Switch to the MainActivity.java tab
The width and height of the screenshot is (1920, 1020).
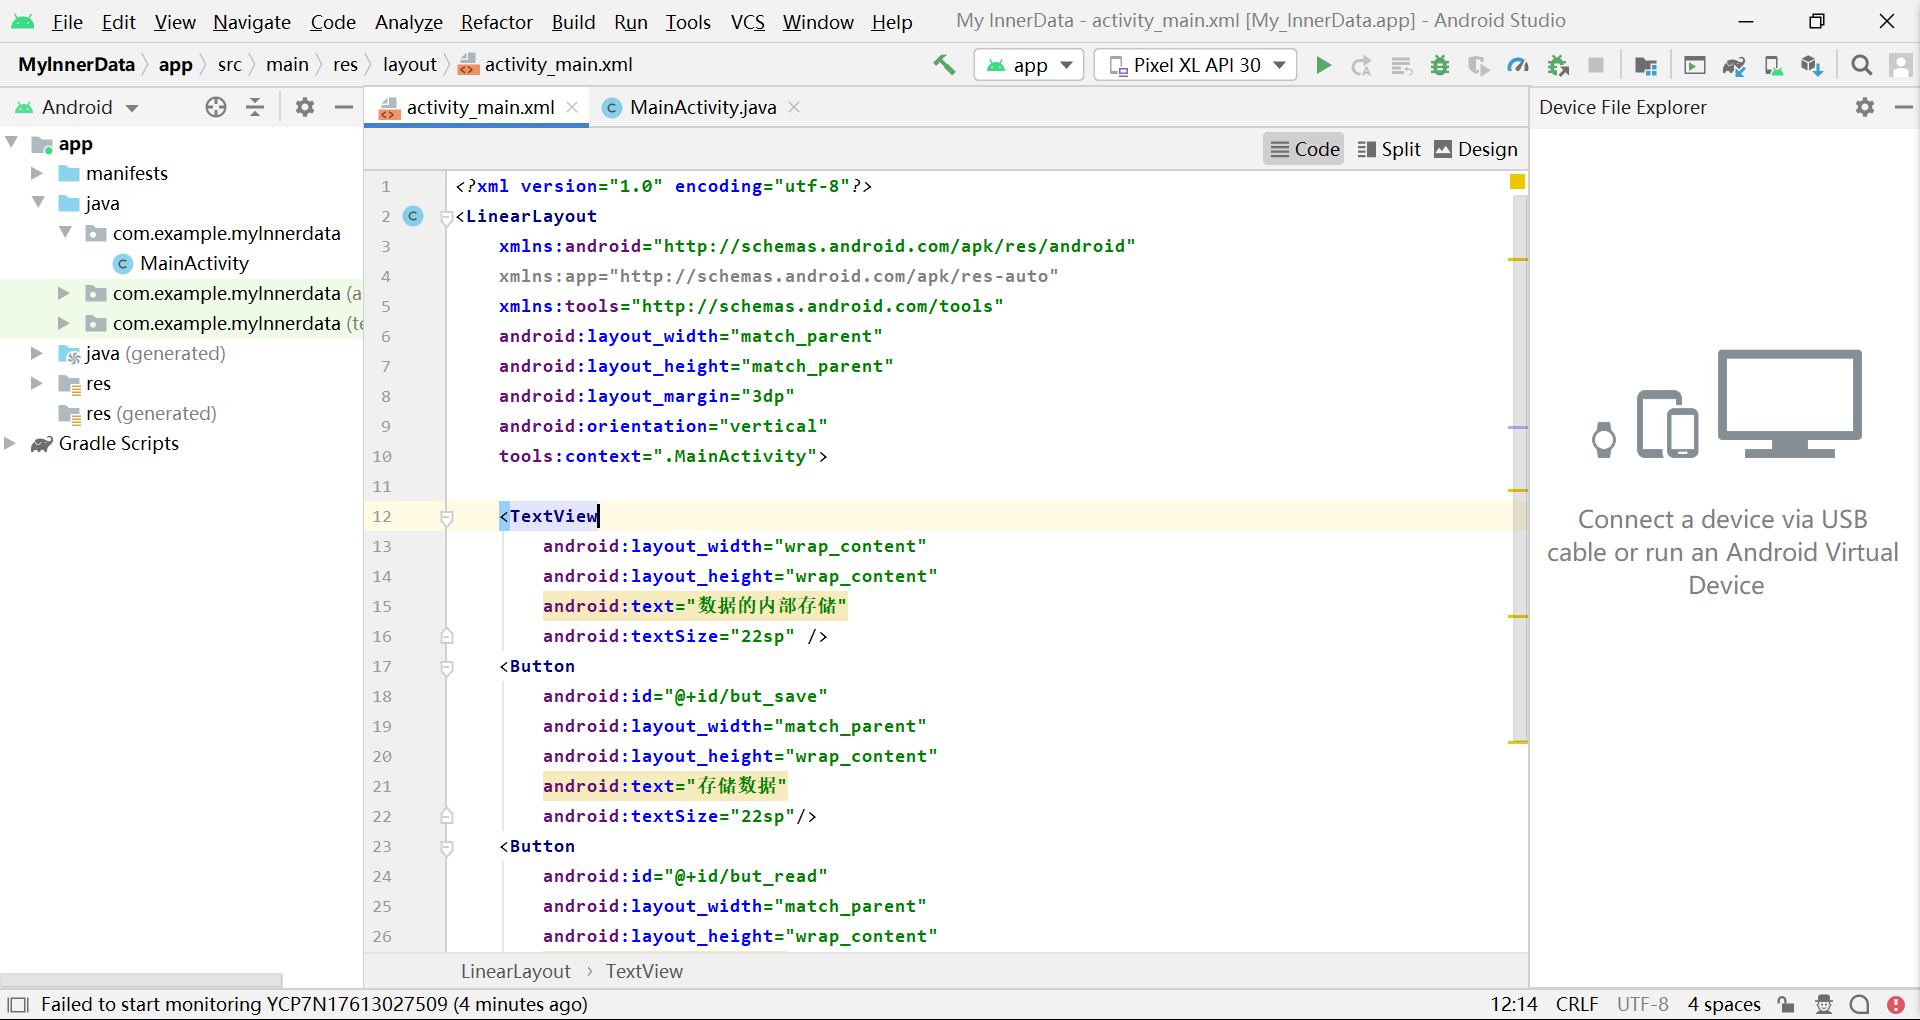(702, 107)
